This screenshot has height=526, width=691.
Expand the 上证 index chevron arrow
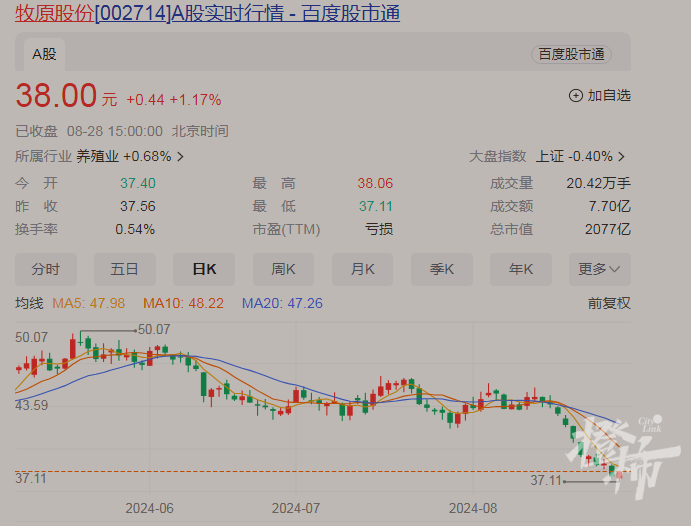click(x=621, y=157)
